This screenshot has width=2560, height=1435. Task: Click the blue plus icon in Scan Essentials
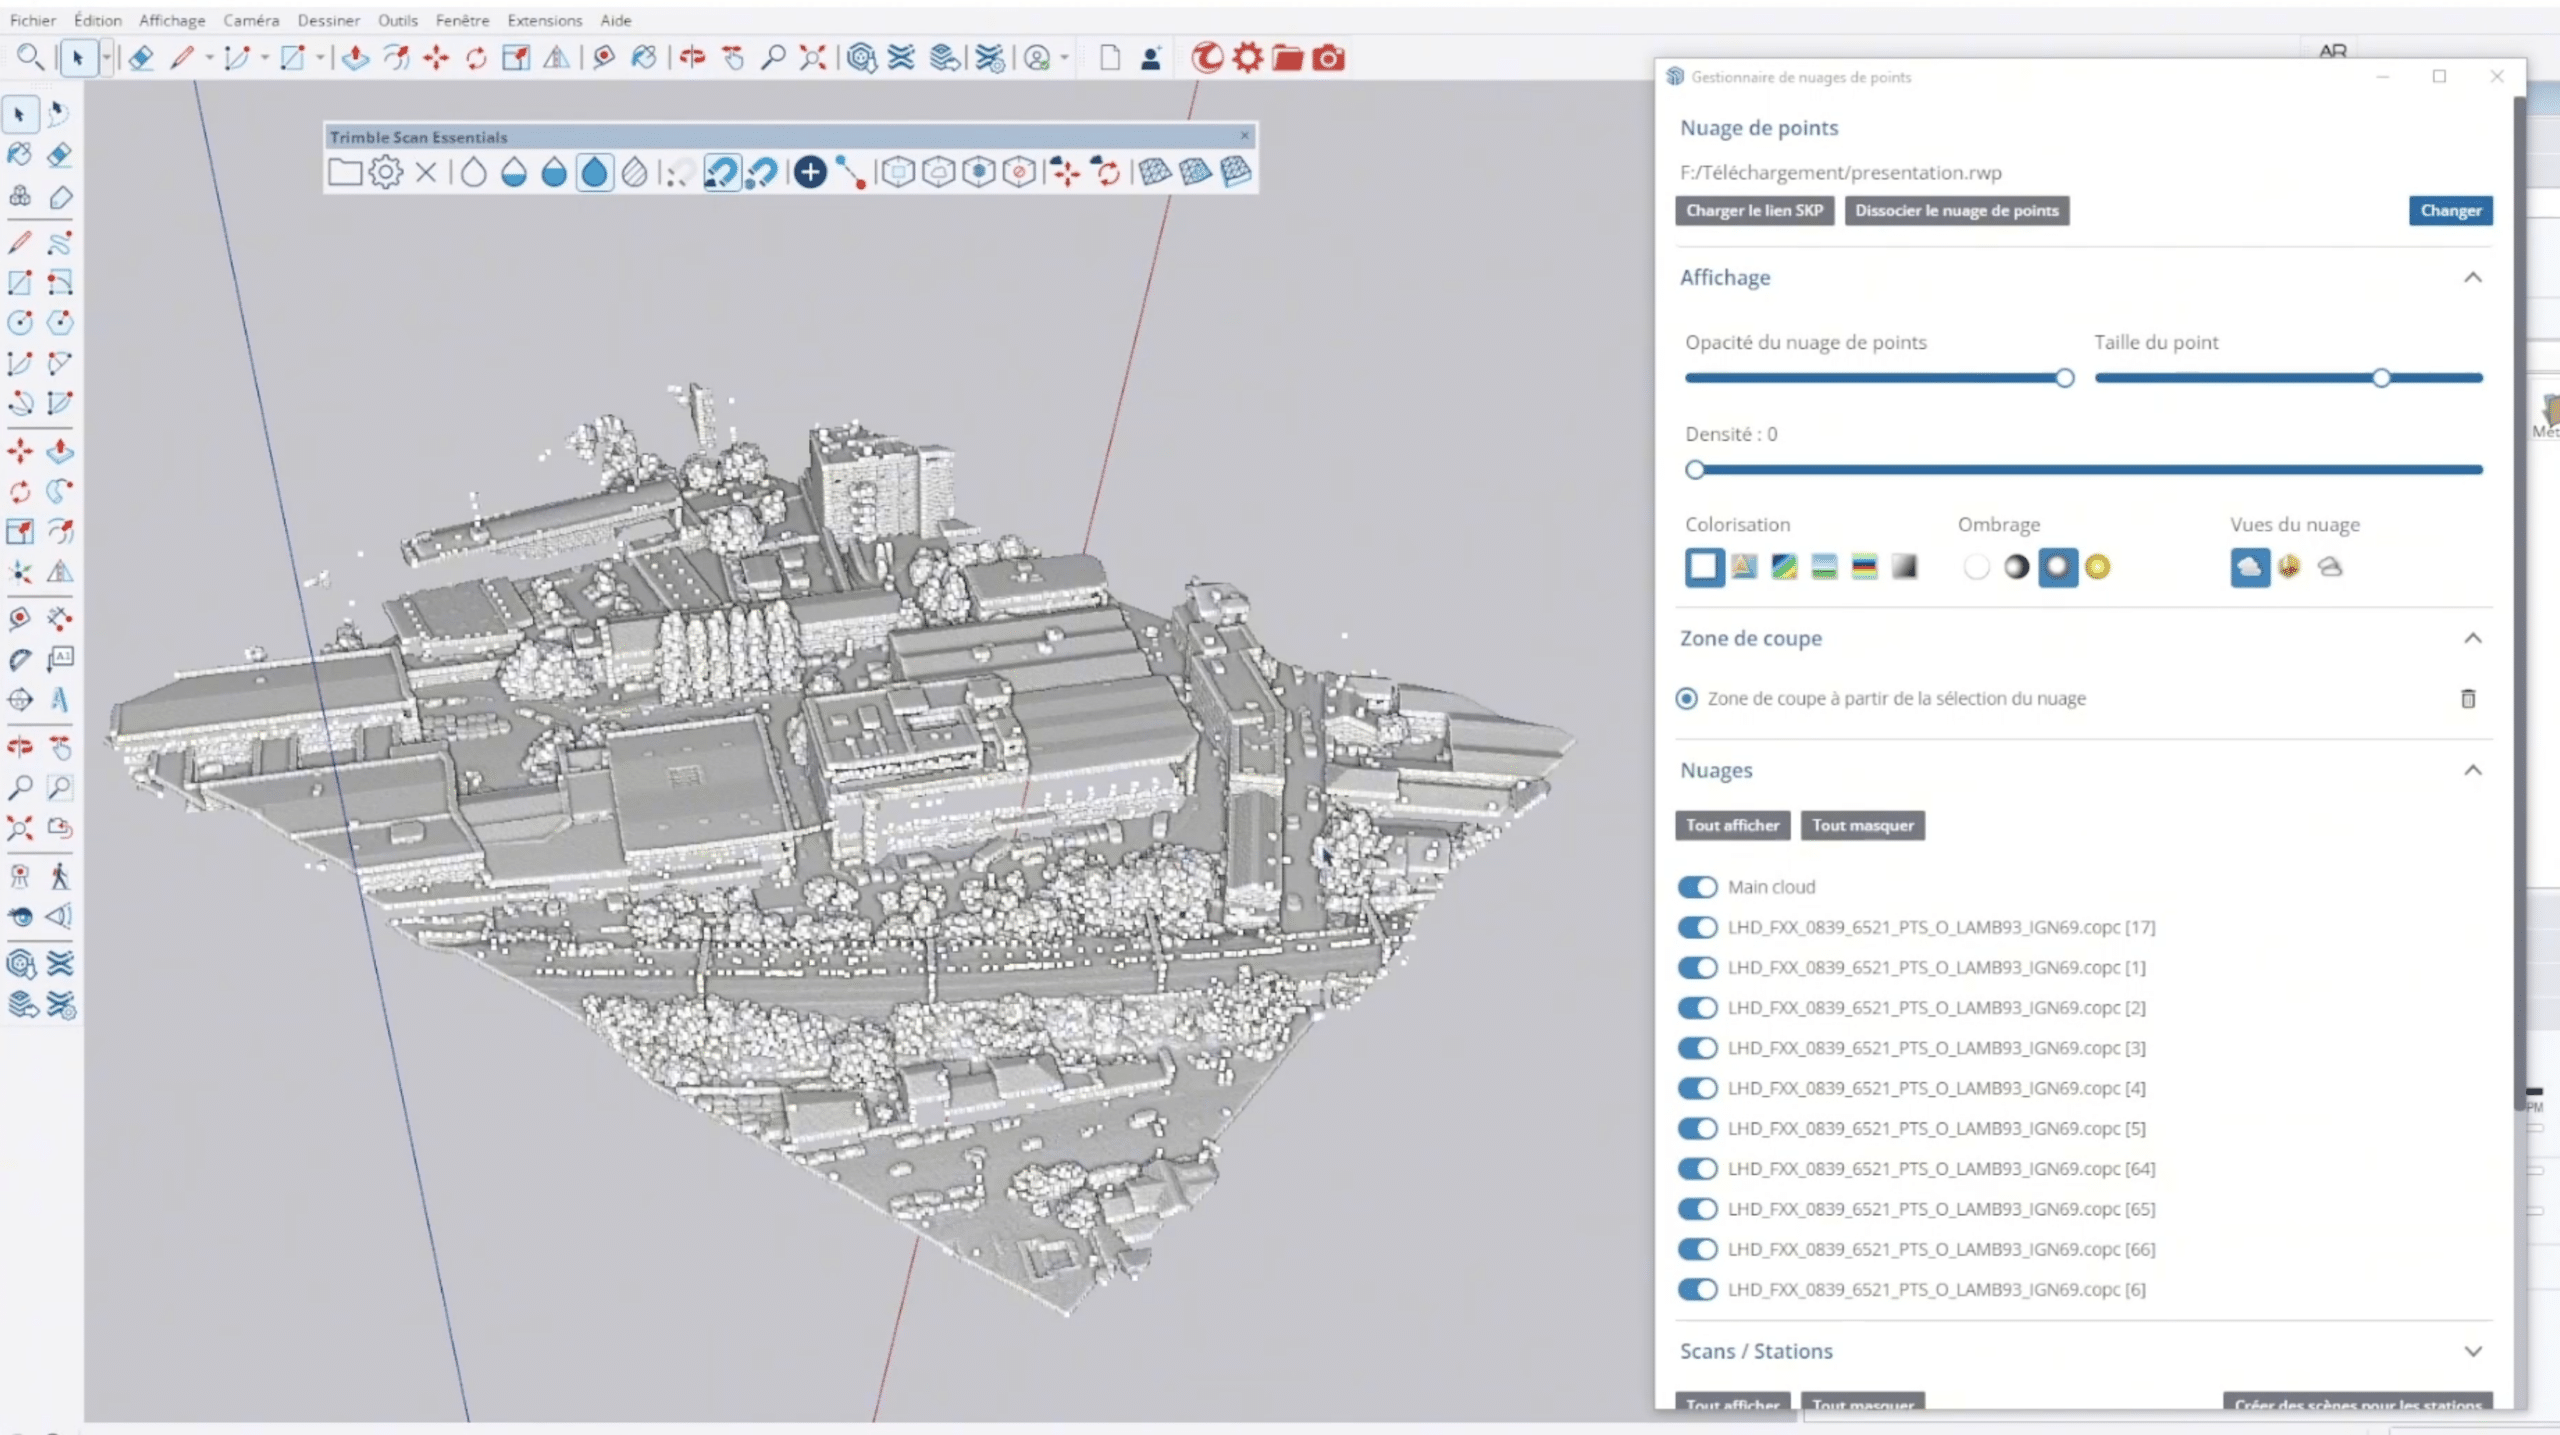tap(810, 172)
